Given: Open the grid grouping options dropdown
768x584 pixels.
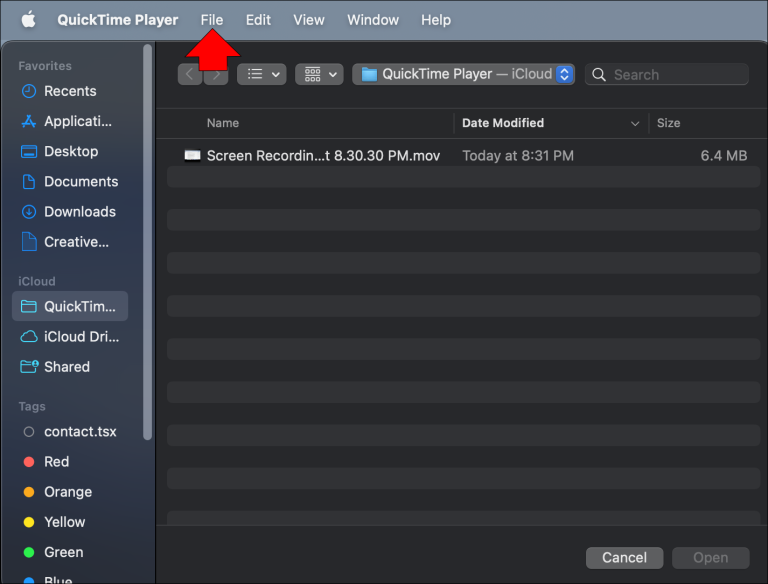Looking at the screenshot, I should (319, 74).
